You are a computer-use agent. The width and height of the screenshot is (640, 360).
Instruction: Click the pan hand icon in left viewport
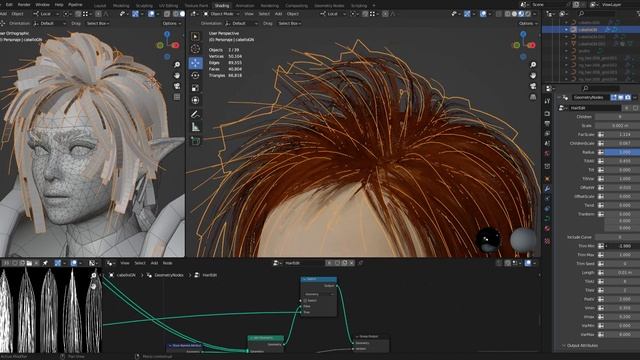point(177,76)
